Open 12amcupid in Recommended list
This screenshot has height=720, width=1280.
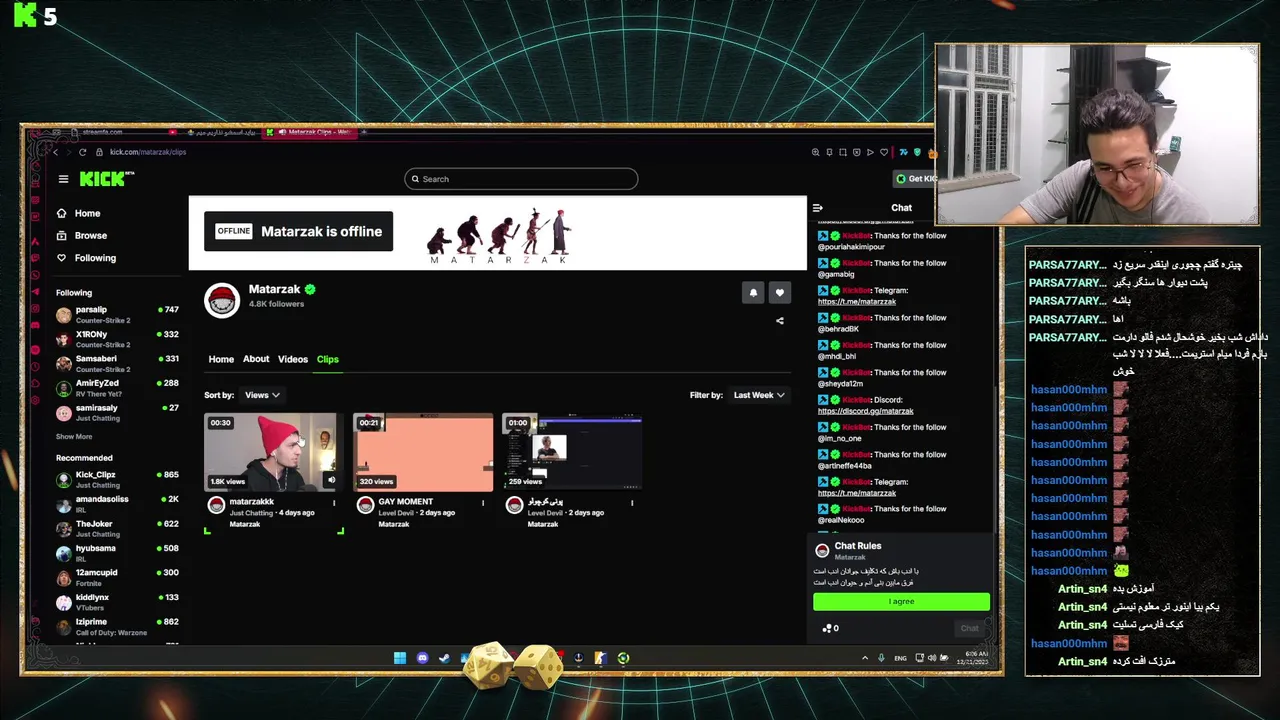117,577
